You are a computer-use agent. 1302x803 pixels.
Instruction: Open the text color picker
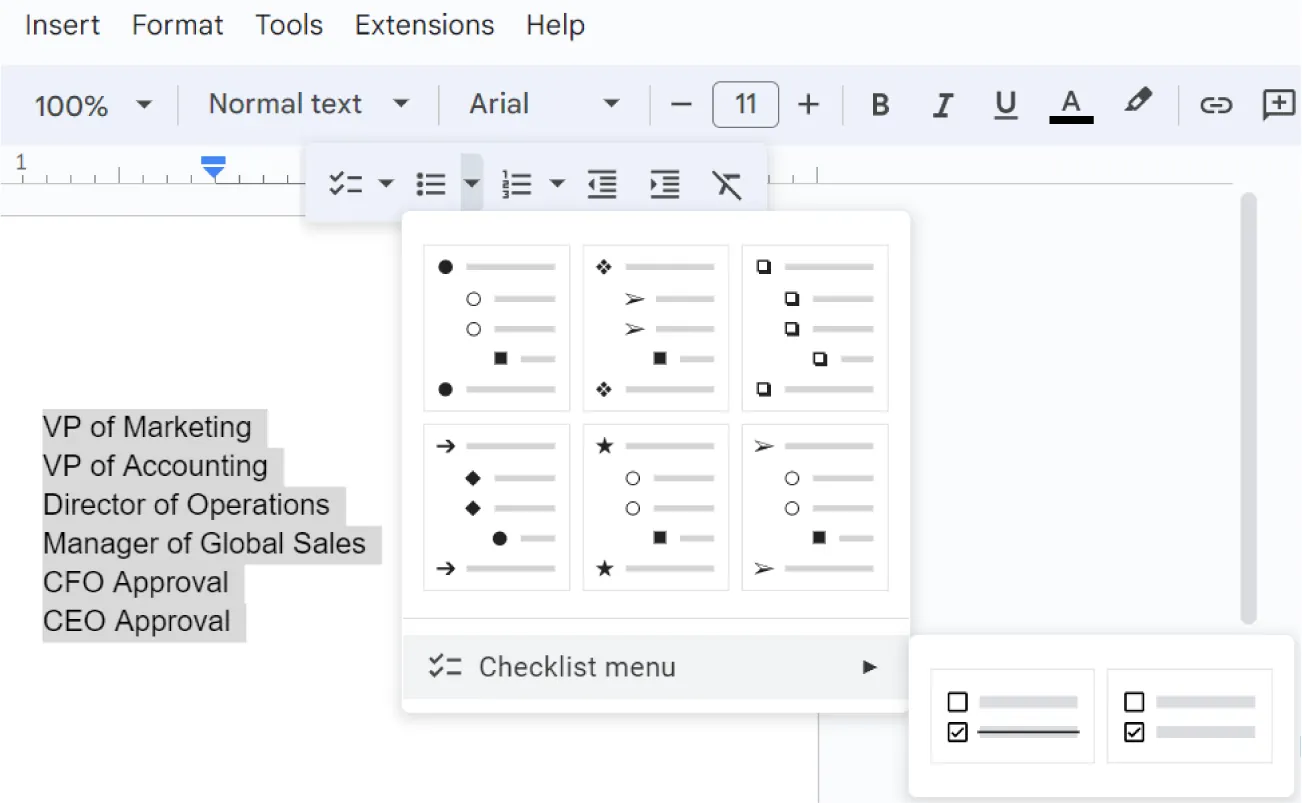pyautogui.click(x=1071, y=104)
